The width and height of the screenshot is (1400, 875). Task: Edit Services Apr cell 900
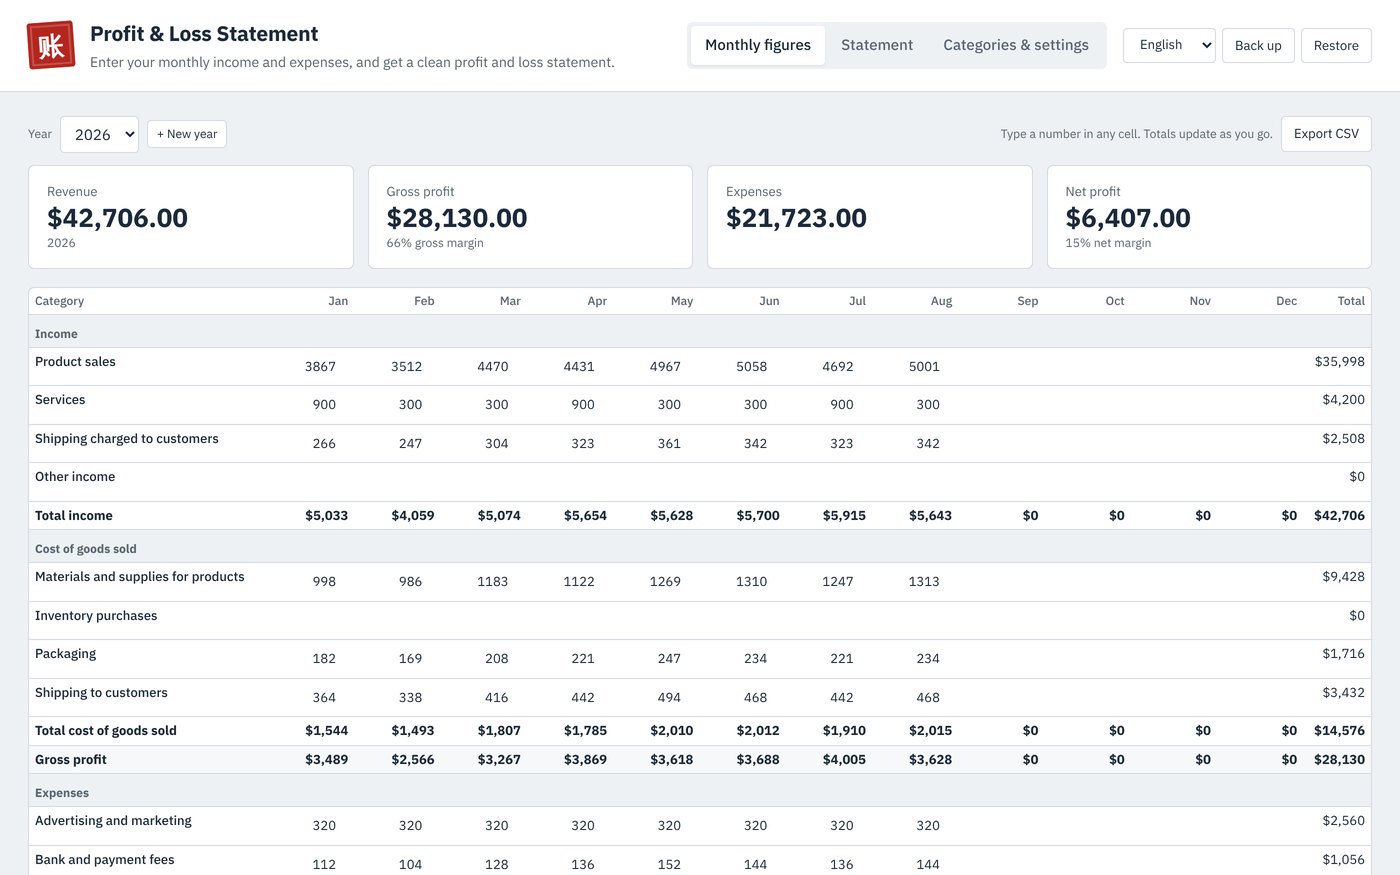pyautogui.click(x=571, y=405)
